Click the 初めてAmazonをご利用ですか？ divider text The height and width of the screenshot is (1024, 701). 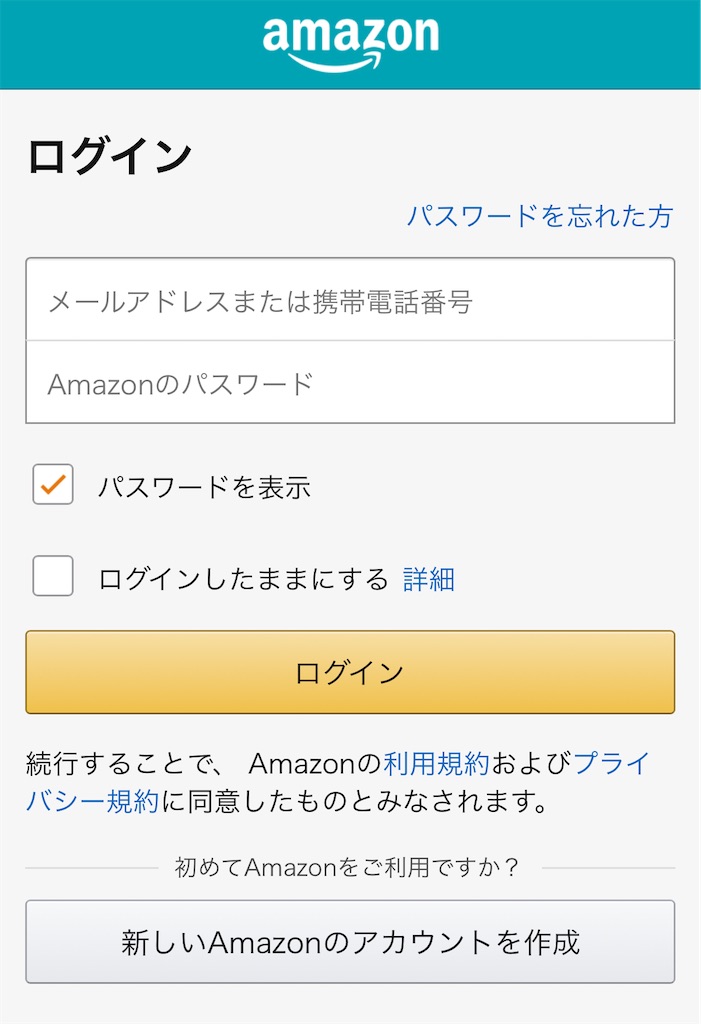coord(346,867)
